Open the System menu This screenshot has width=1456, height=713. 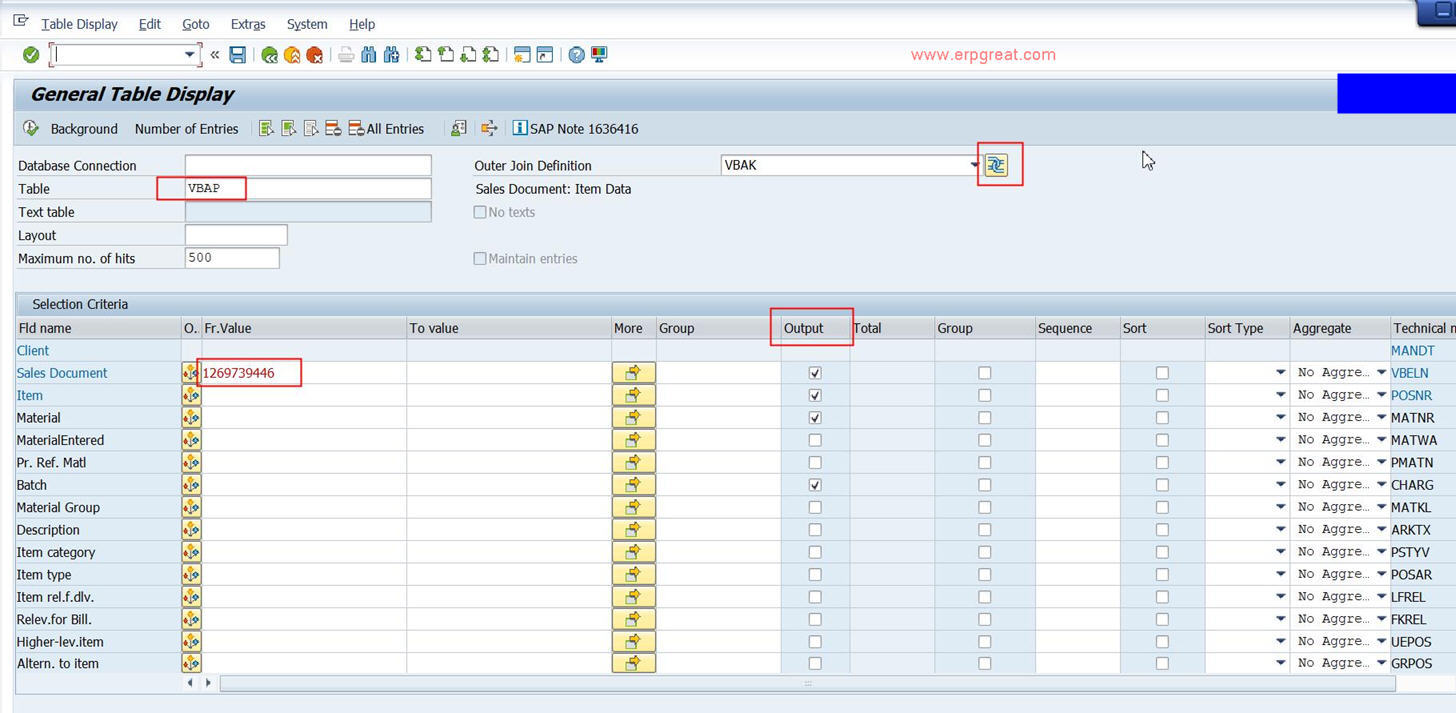tap(307, 24)
